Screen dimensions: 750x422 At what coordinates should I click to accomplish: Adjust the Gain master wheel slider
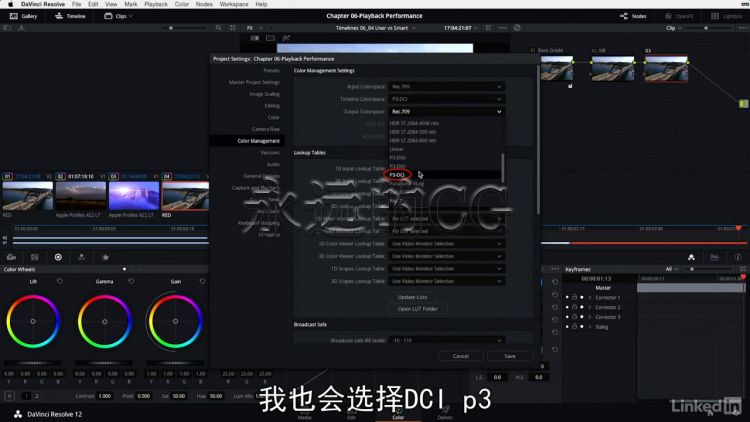(x=176, y=363)
